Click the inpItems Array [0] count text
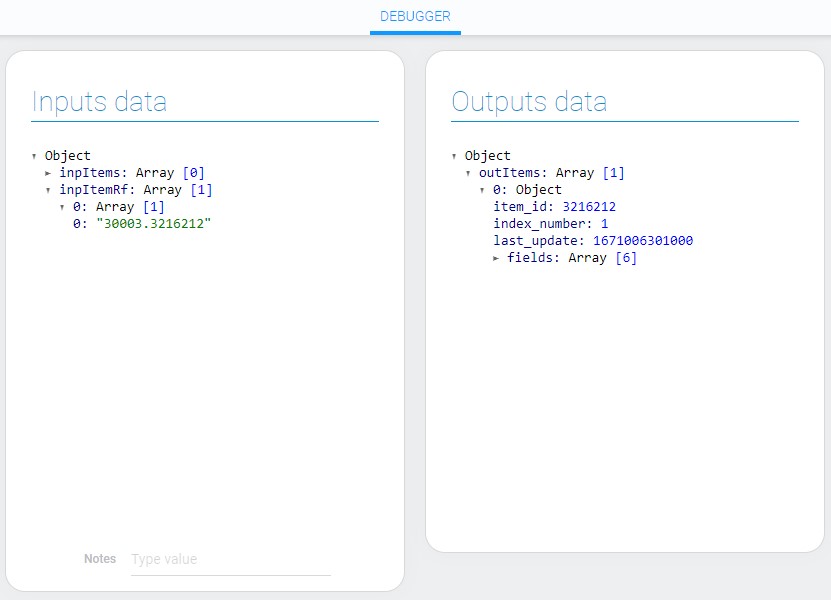The image size is (831, 600). 193,173
